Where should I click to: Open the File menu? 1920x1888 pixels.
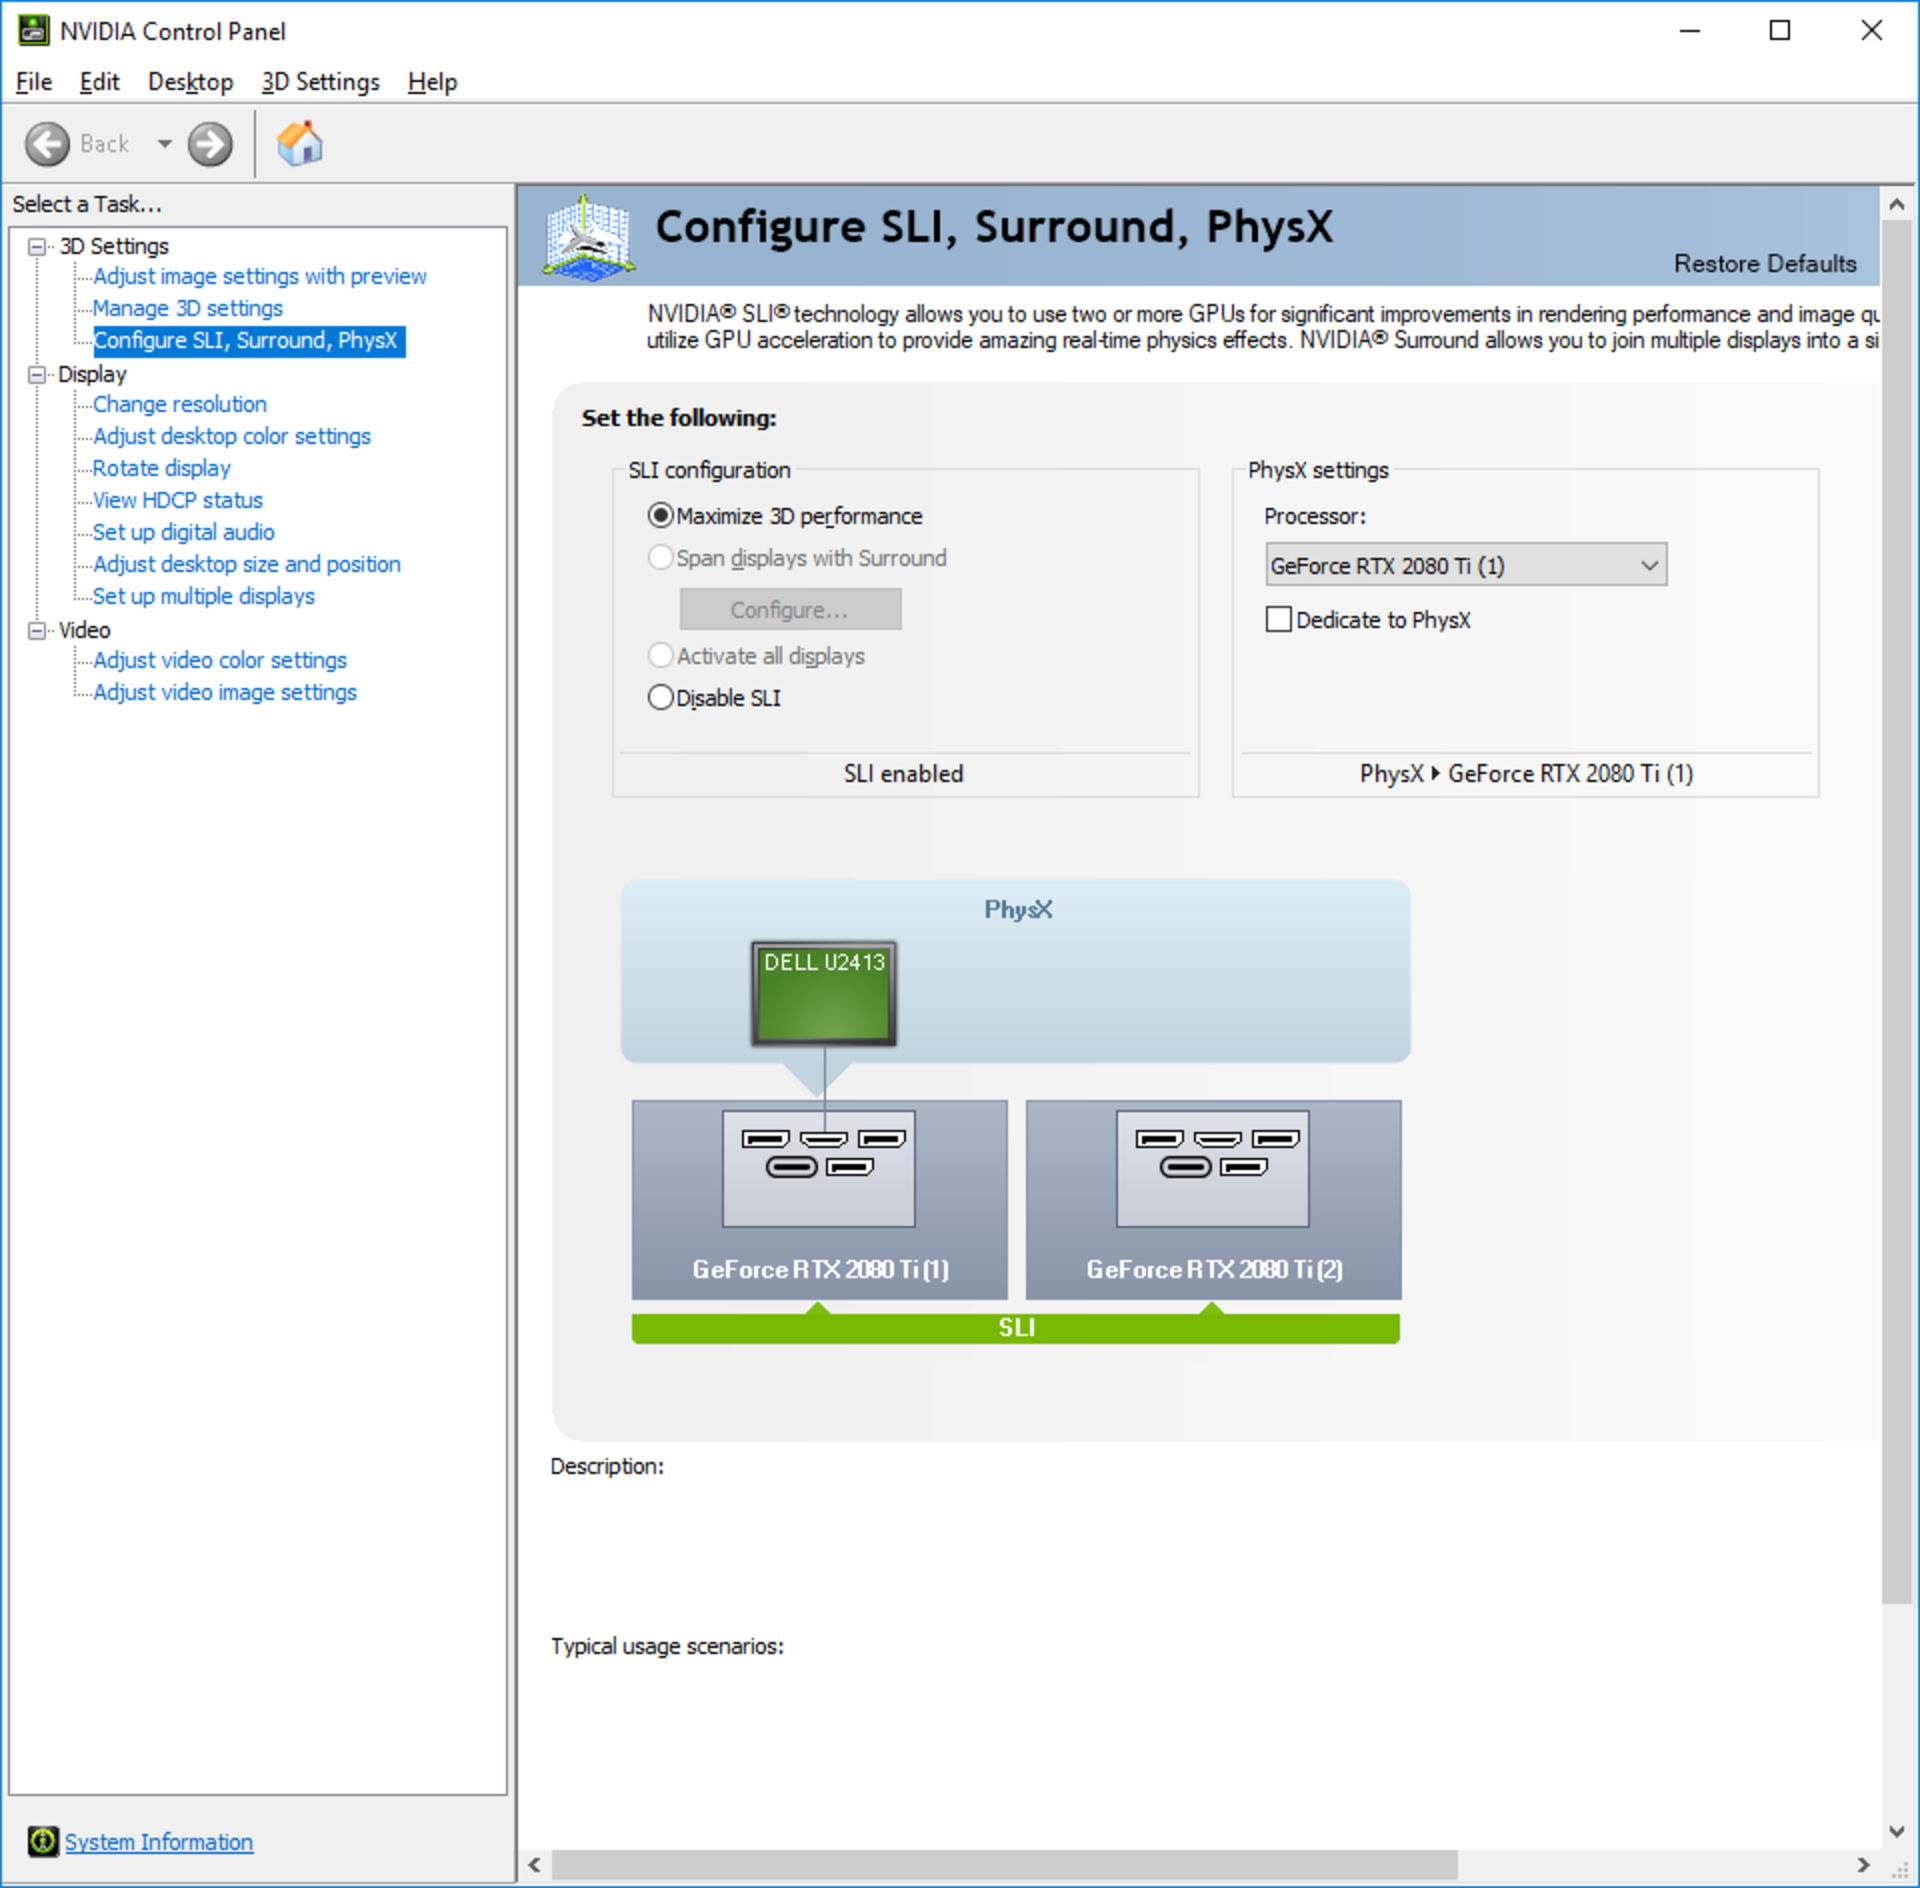(33, 81)
